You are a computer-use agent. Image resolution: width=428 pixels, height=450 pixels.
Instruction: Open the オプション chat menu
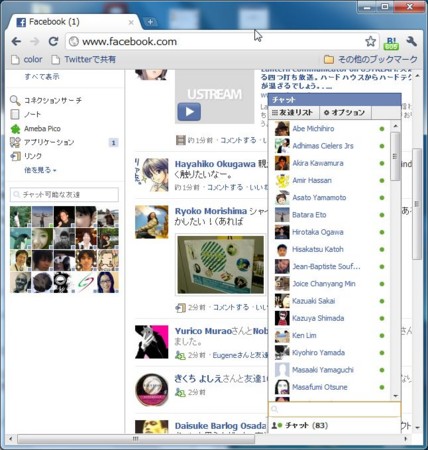click(x=345, y=113)
